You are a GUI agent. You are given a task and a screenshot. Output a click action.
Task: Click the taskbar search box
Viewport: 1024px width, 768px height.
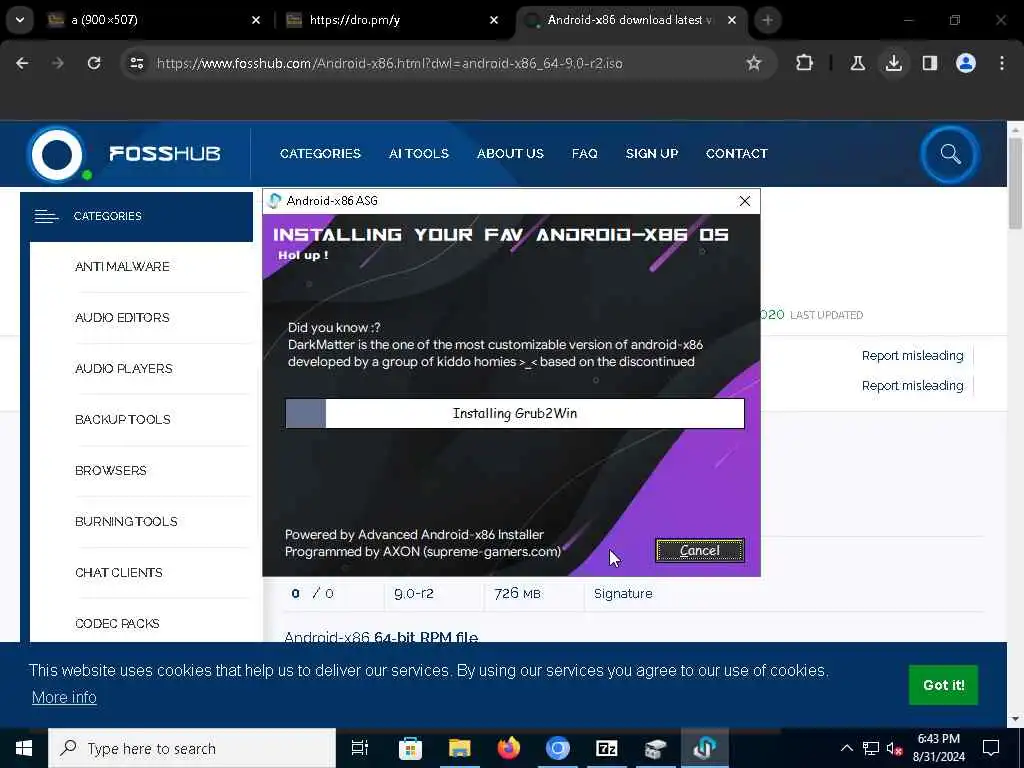(x=192, y=748)
